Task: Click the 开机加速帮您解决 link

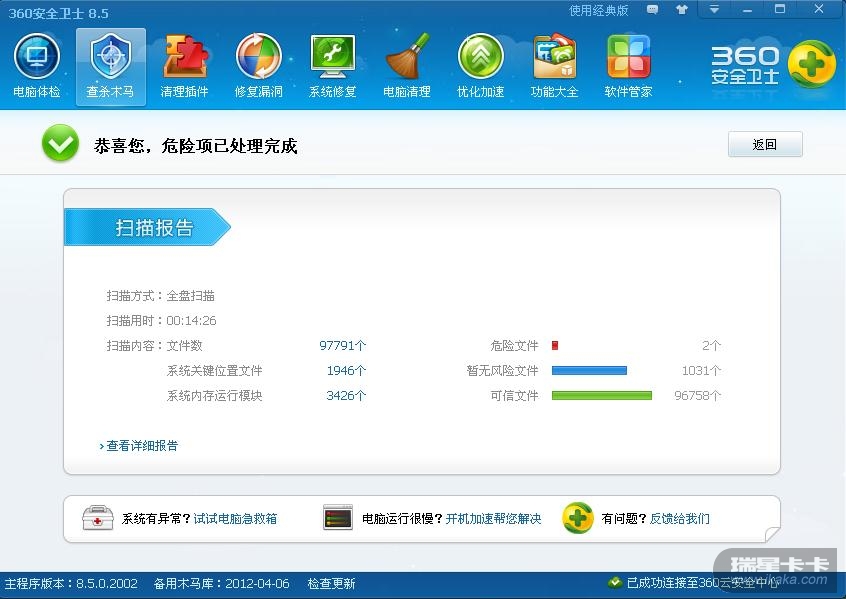Action: [493, 519]
